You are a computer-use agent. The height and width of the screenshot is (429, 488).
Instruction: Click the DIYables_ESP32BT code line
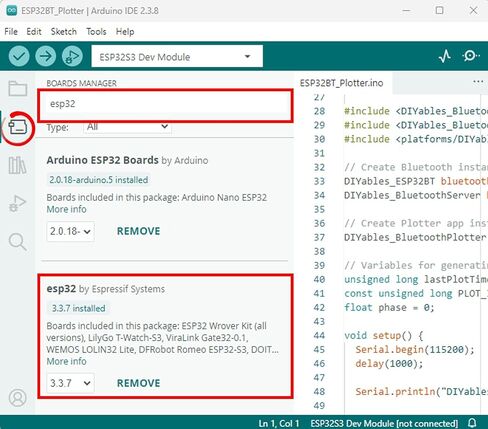coord(416,181)
